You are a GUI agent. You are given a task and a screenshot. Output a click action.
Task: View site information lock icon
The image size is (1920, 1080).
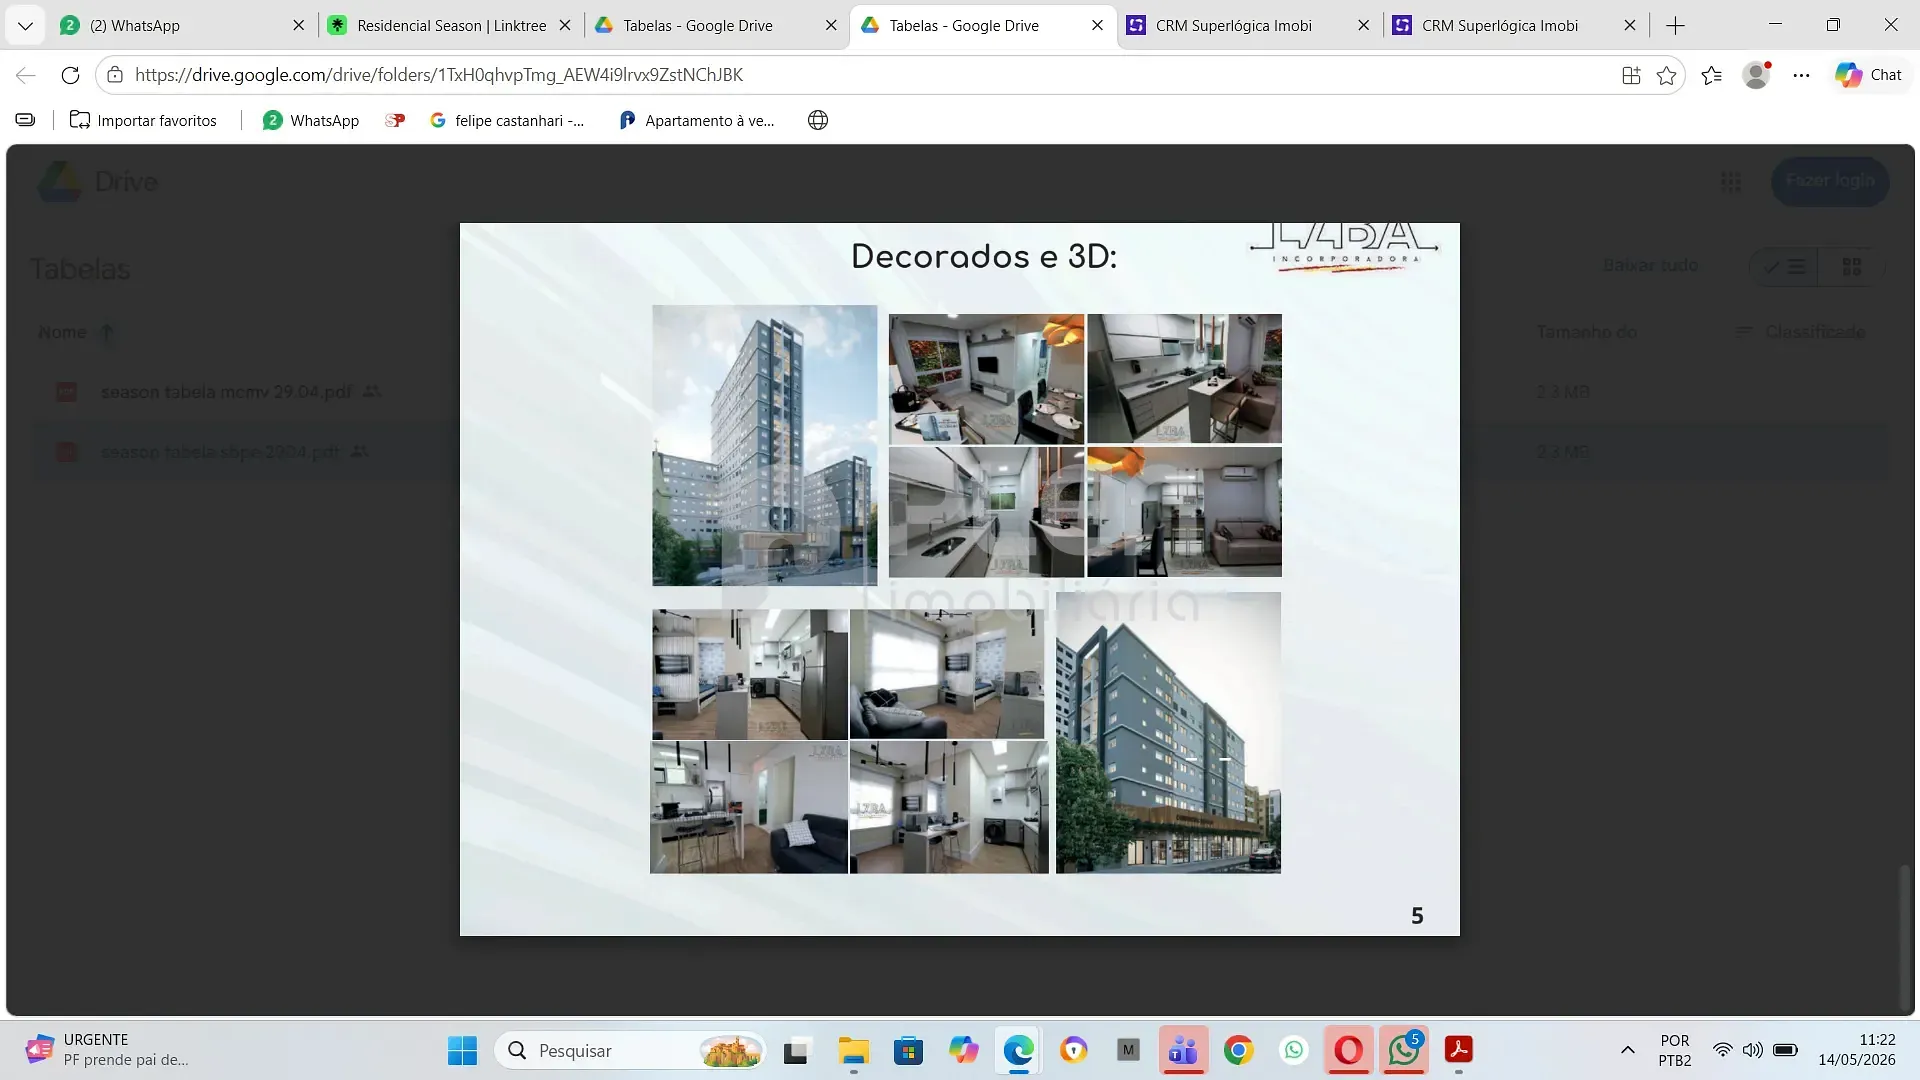tap(115, 75)
